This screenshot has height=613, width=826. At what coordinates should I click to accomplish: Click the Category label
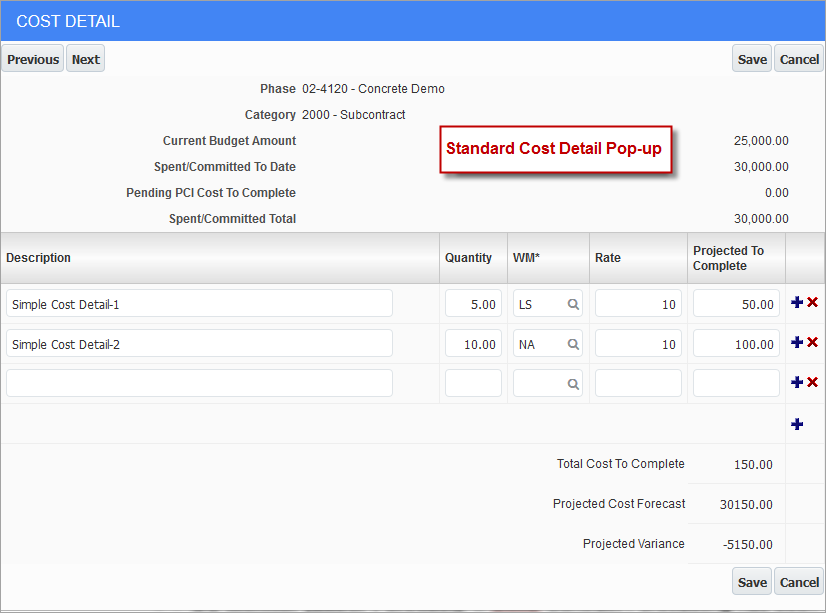270,114
